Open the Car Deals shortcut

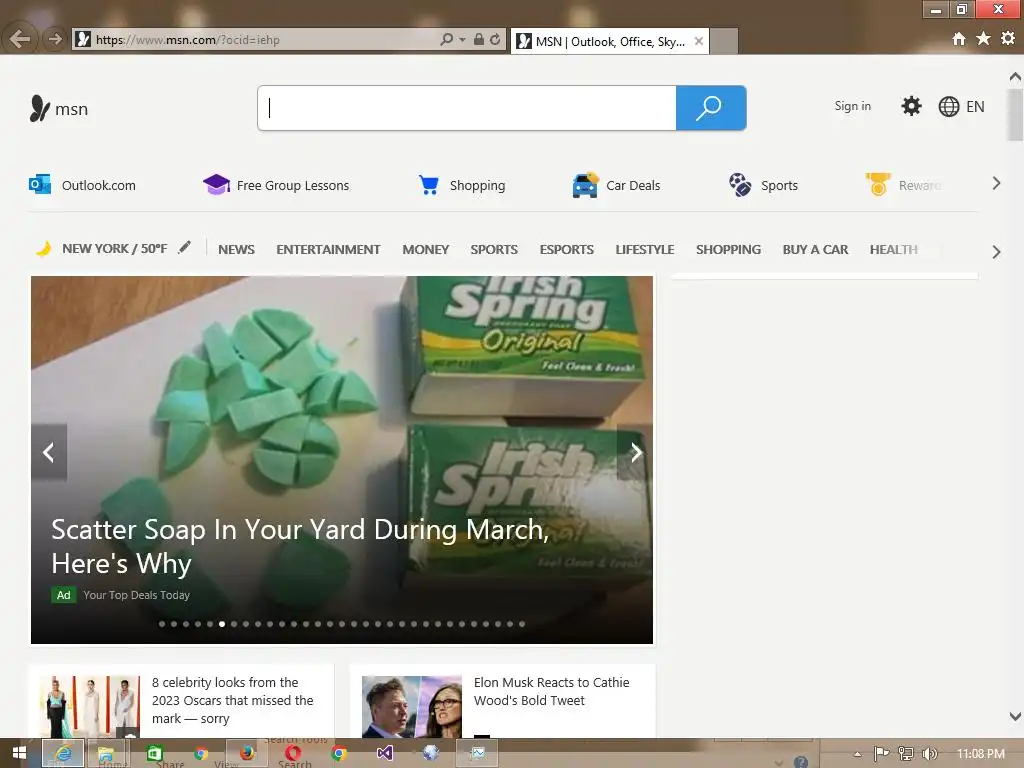(x=616, y=185)
